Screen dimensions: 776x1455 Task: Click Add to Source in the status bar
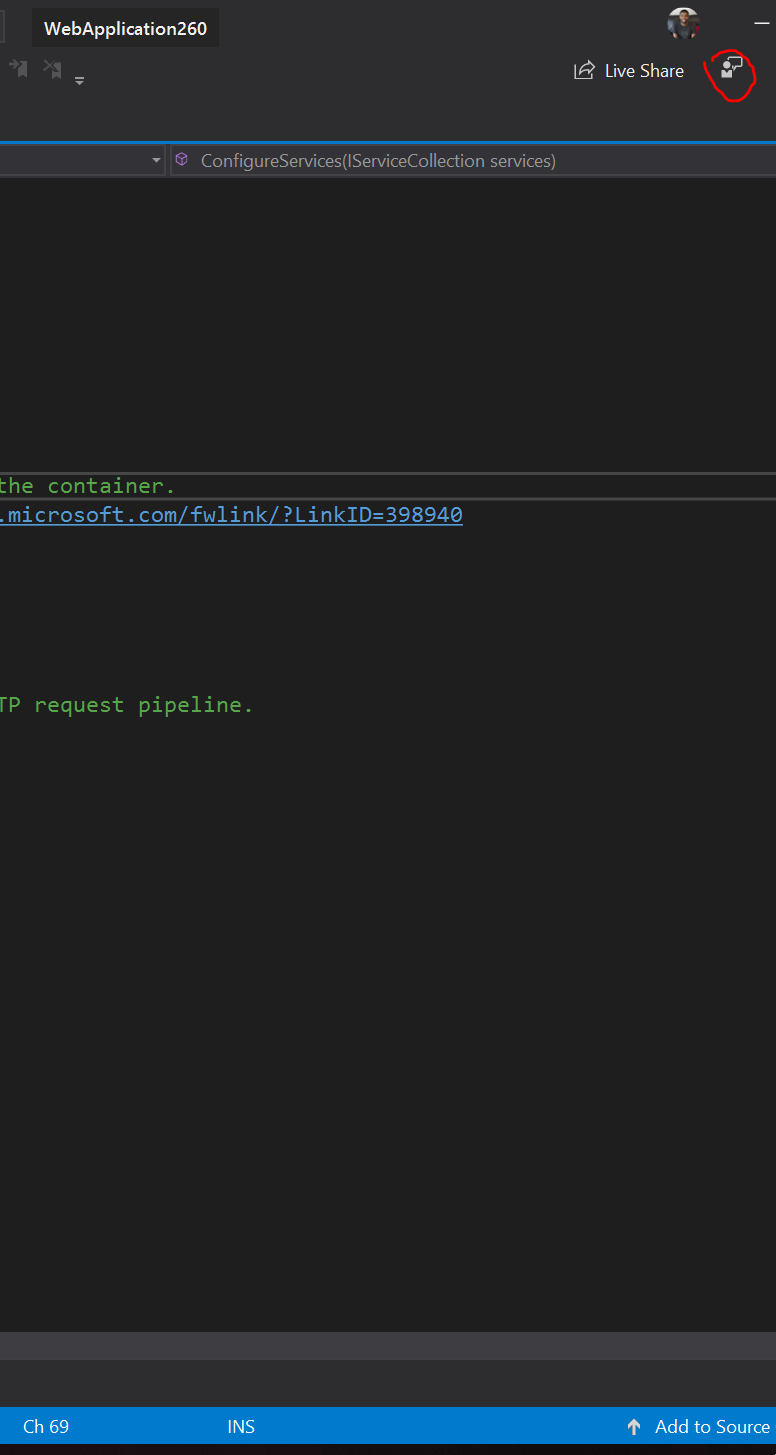tap(711, 1426)
